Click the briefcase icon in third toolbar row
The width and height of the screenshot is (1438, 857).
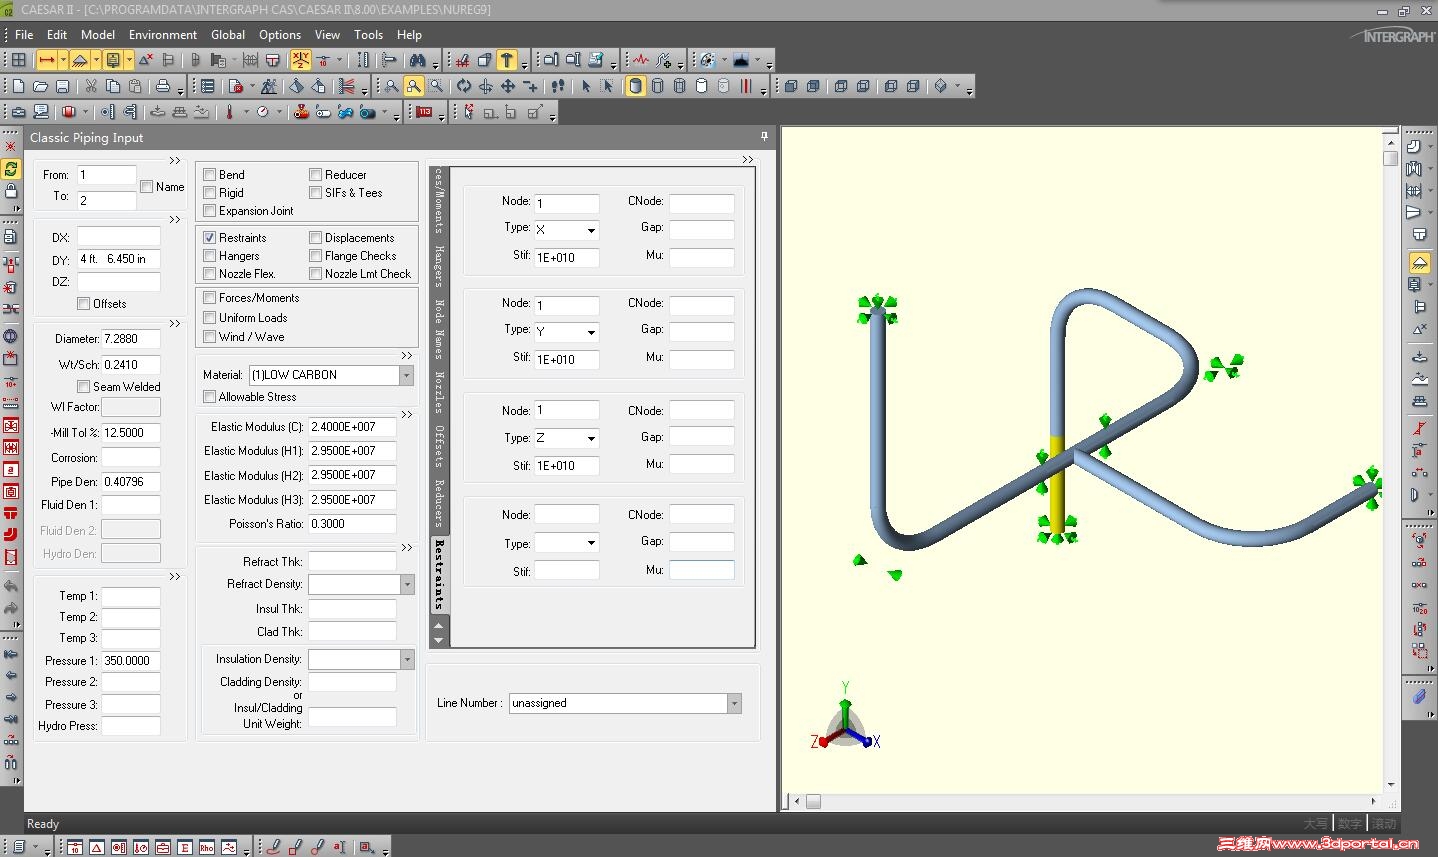click(x=19, y=112)
